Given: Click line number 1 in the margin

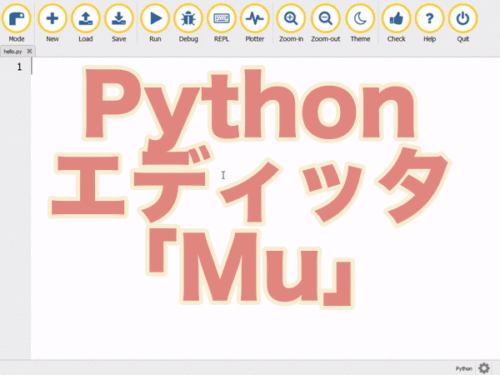Looking at the screenshot, I should click(x=19, y=67).
